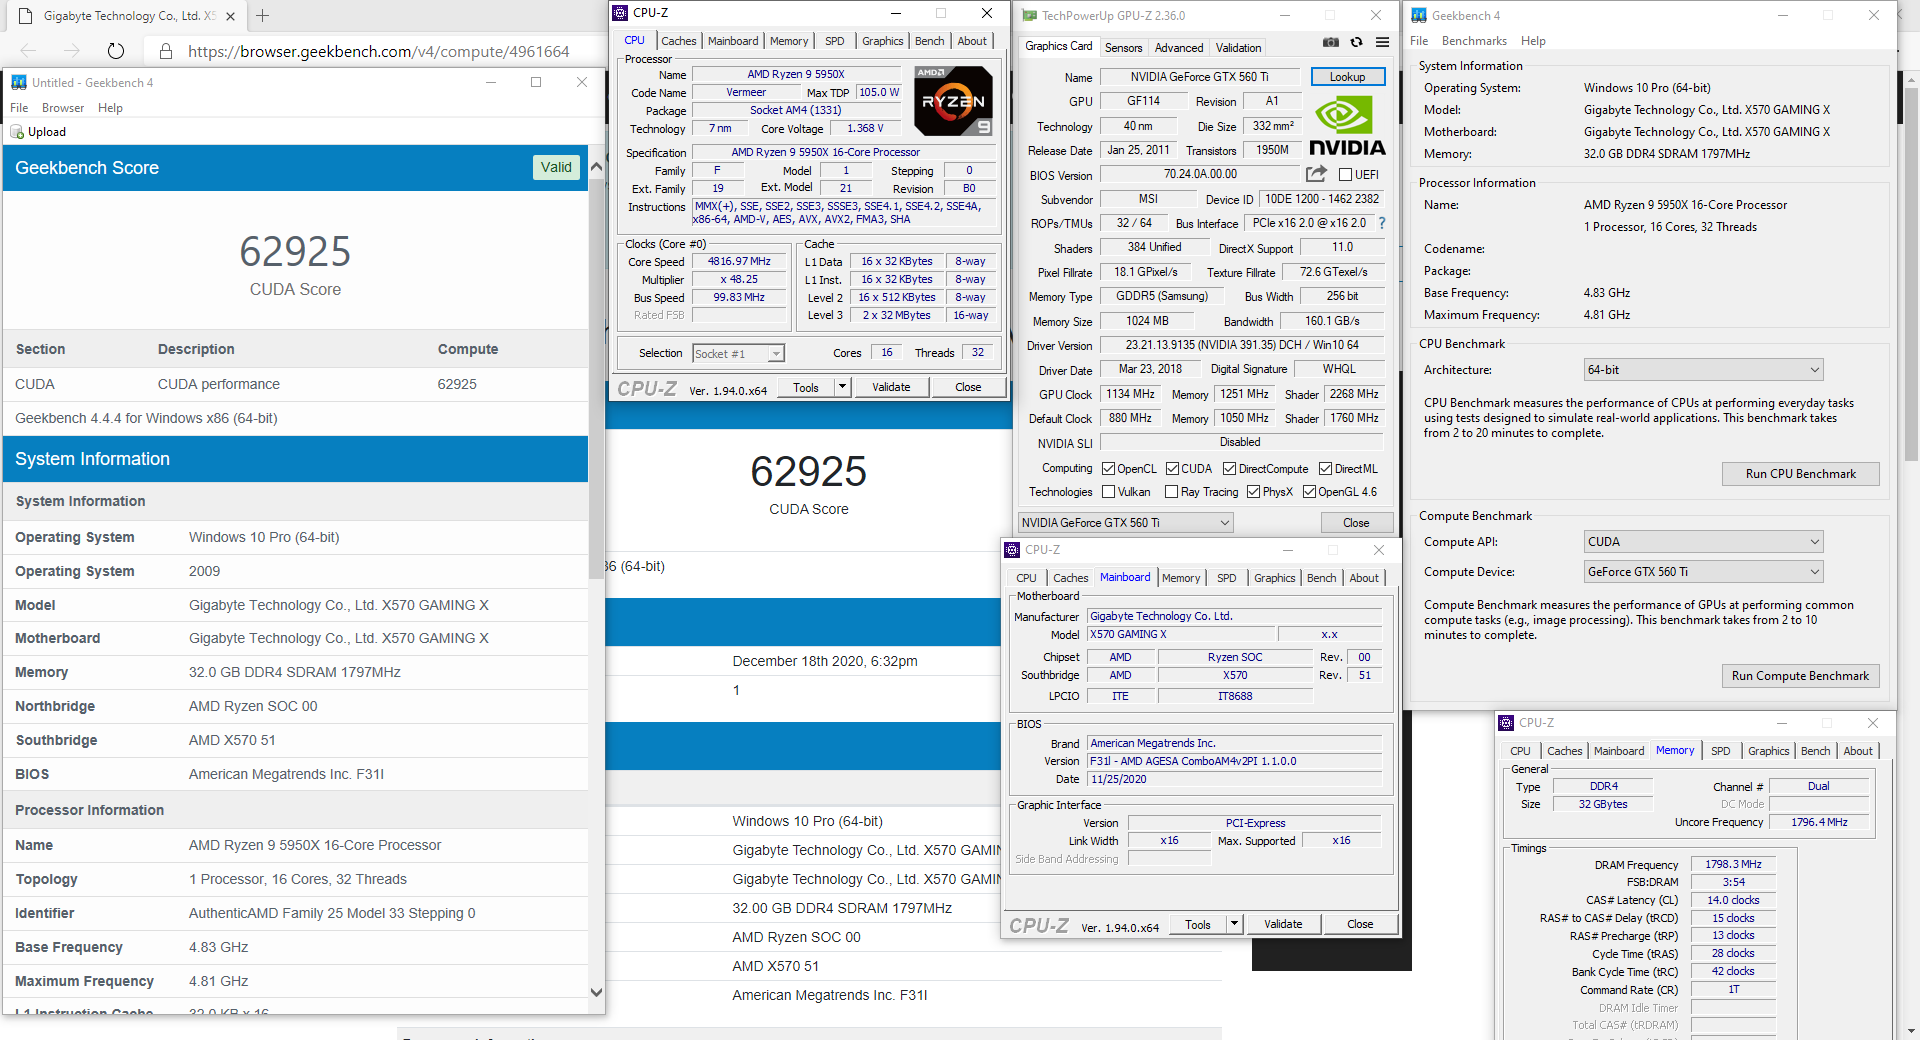Click scroll-up arrow in Untitled Geekbench window
Image resolution: width=1920 pixels, height=1040 pixels.
pos(596,167)
